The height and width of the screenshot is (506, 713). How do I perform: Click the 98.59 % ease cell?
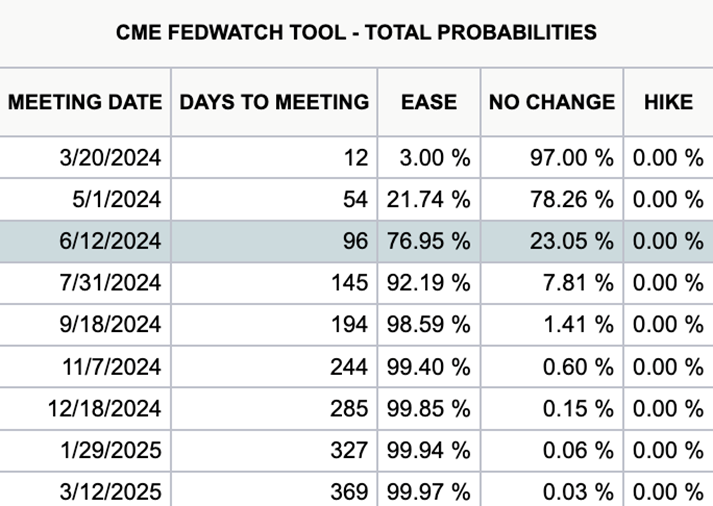click(x=429, y=325)
